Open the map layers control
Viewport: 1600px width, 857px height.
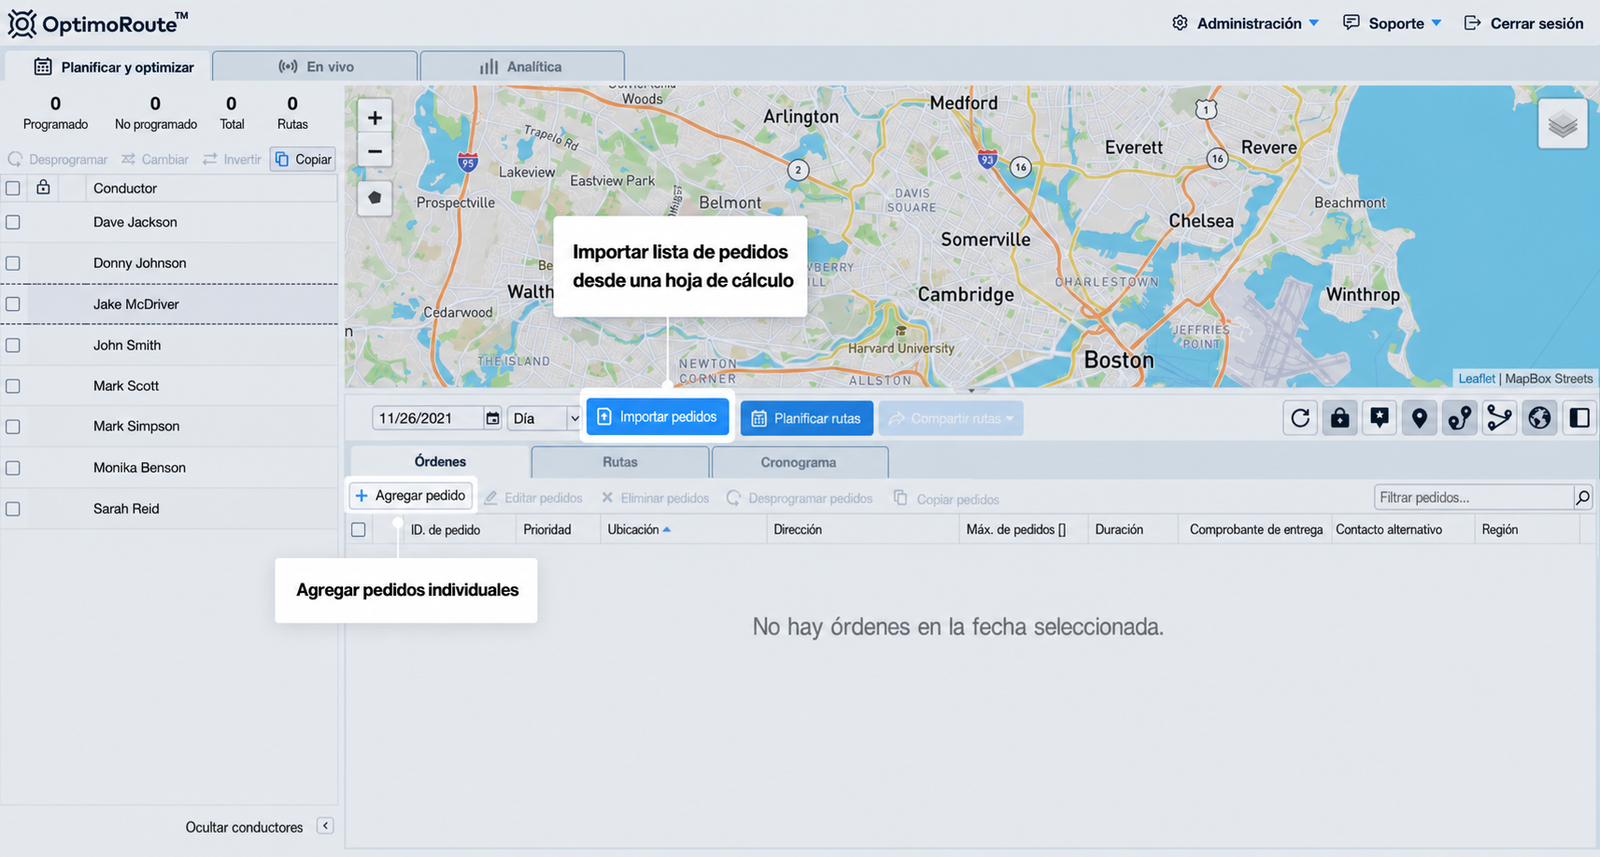tap(1563, 124)
